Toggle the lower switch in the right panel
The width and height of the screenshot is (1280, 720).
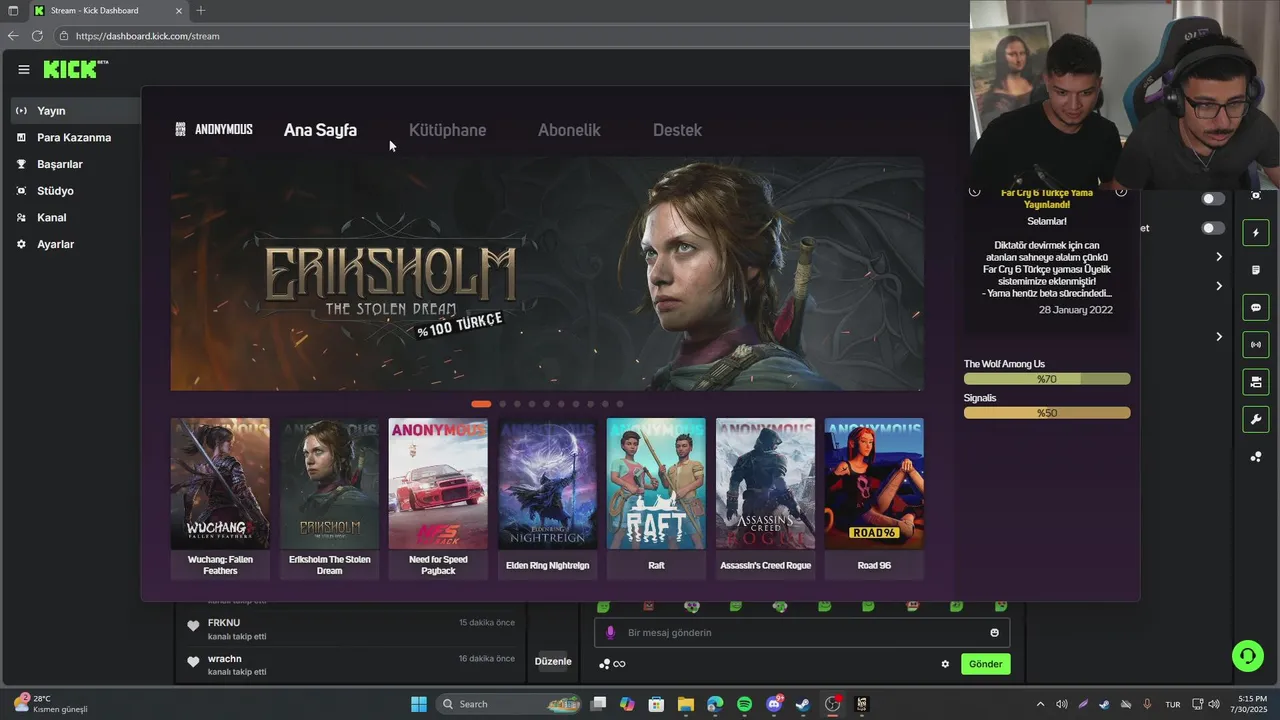pos(1213,228)
